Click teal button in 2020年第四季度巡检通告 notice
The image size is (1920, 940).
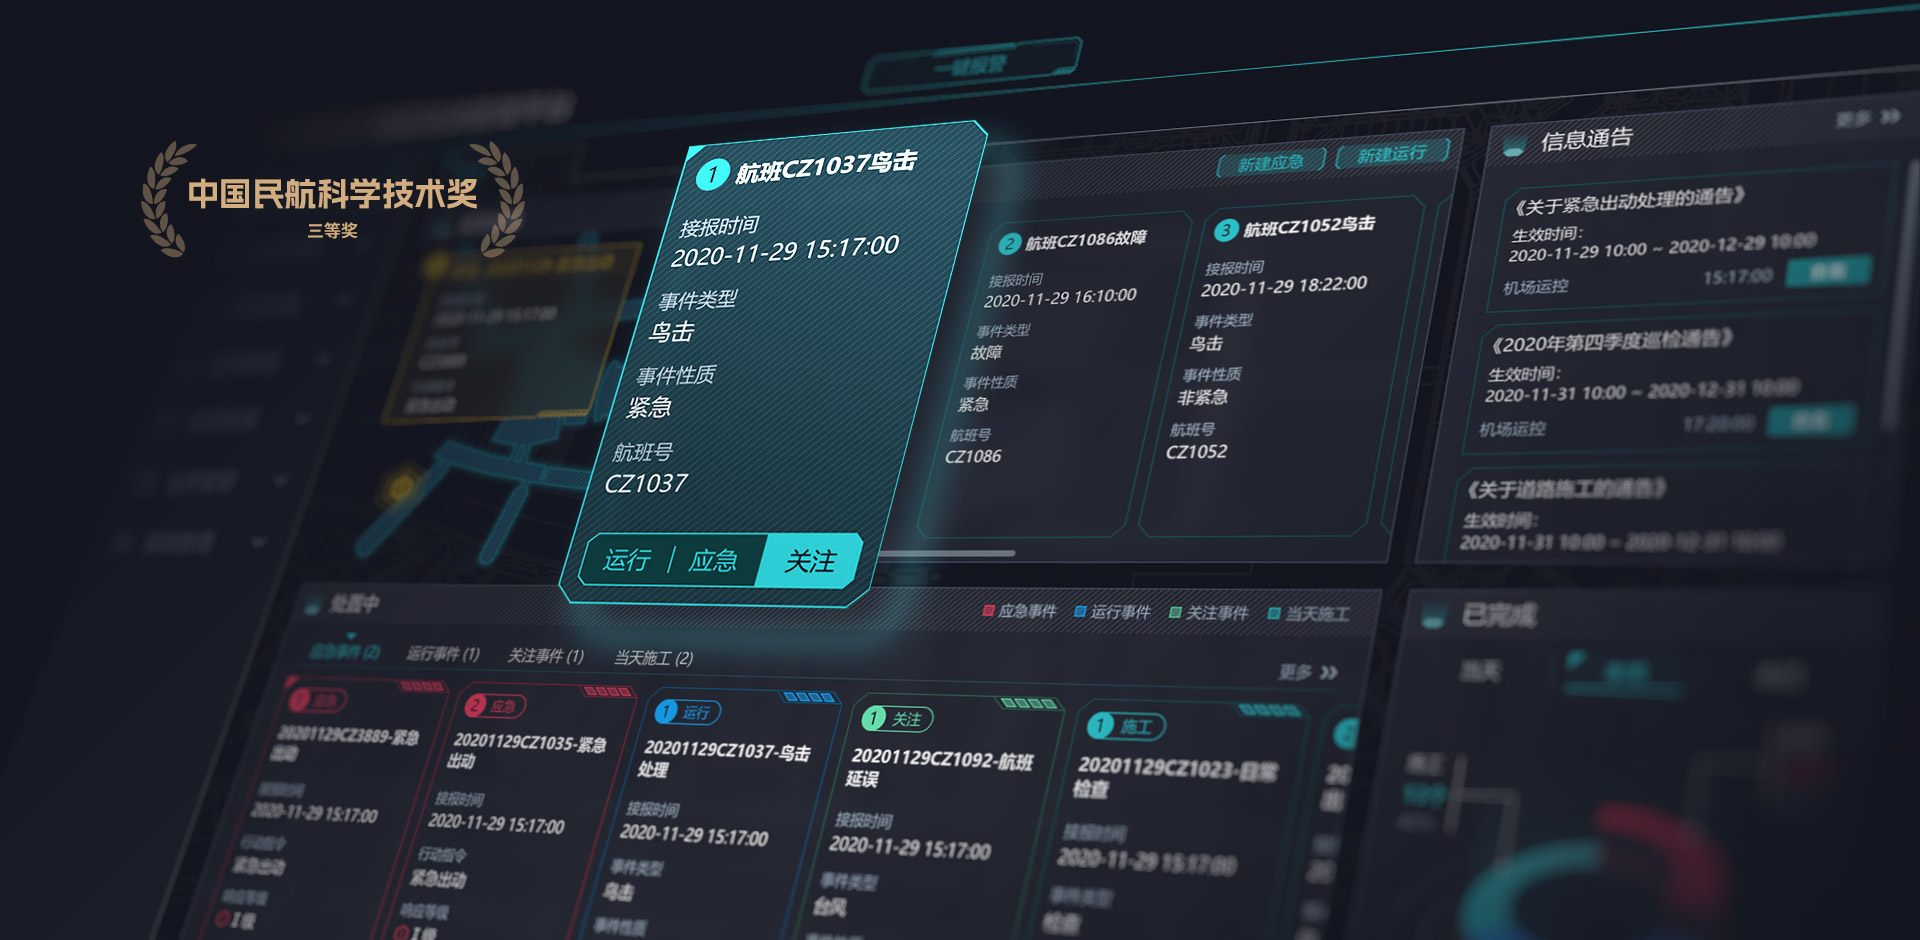tap(1811, 421)
